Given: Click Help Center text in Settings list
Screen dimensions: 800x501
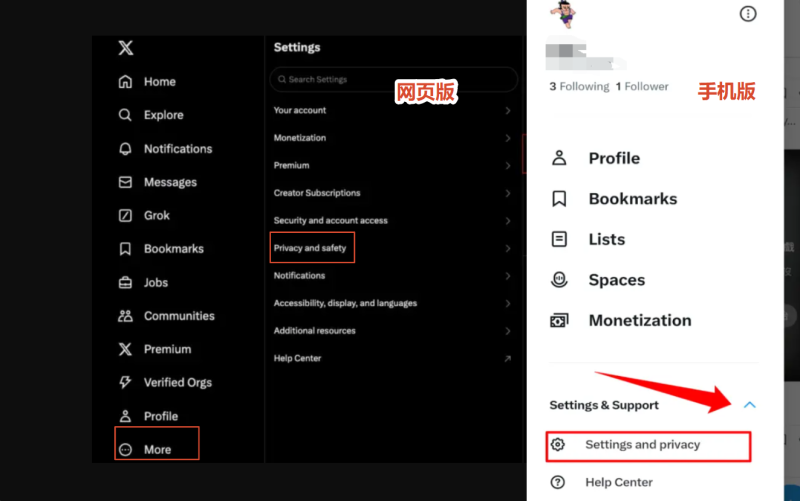Looking at the screenshot, I should coord(297,358).
